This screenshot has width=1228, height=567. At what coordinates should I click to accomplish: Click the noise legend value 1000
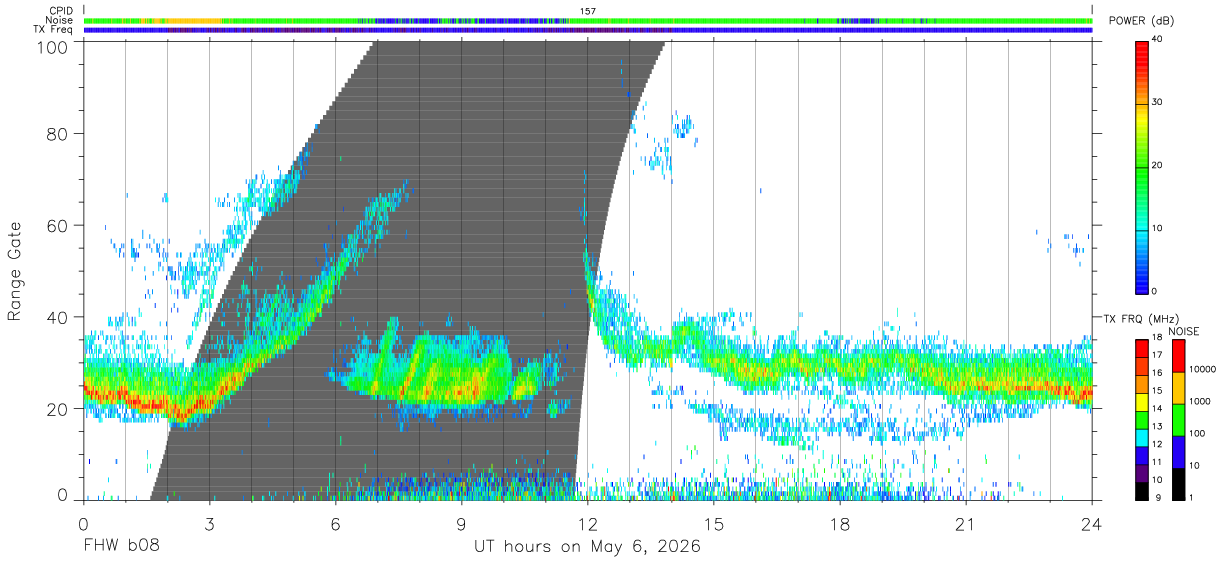pyautogui.click(x=1199, y=401)
